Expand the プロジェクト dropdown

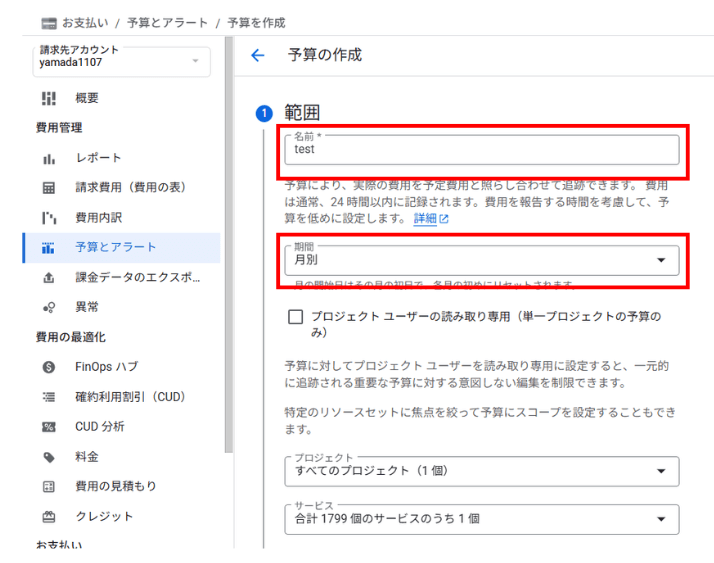481,470
